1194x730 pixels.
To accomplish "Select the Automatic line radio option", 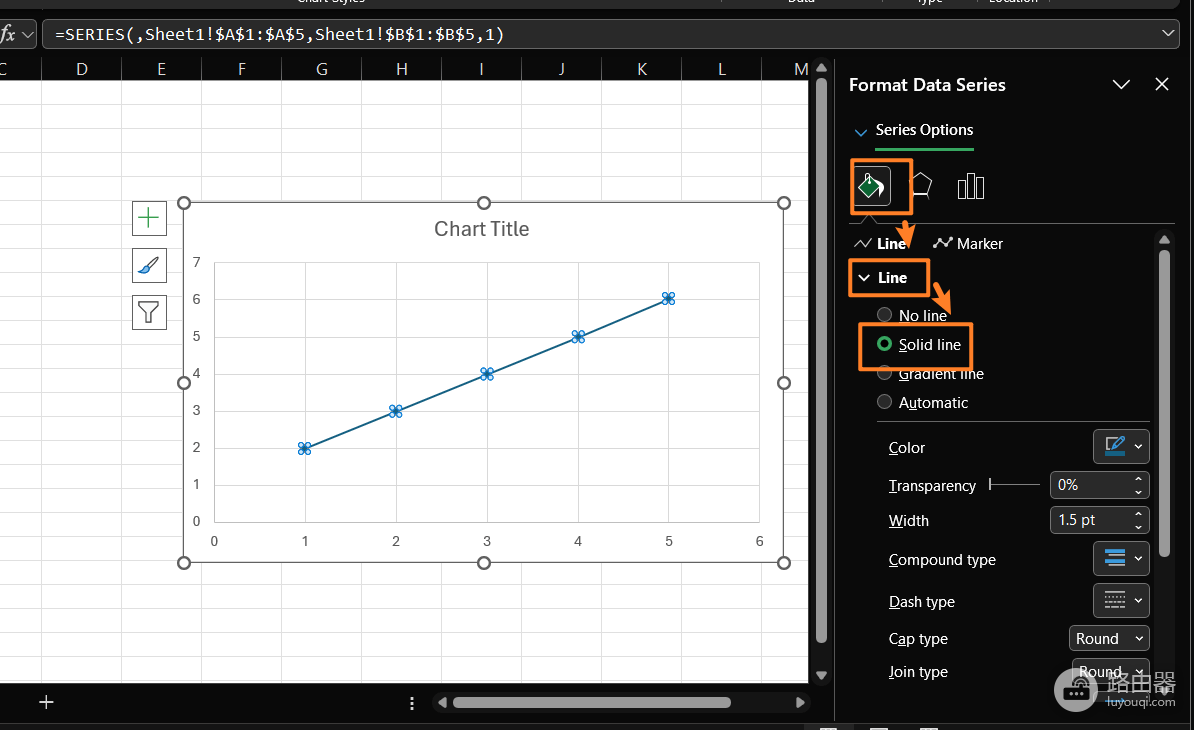I will [923, 403].
